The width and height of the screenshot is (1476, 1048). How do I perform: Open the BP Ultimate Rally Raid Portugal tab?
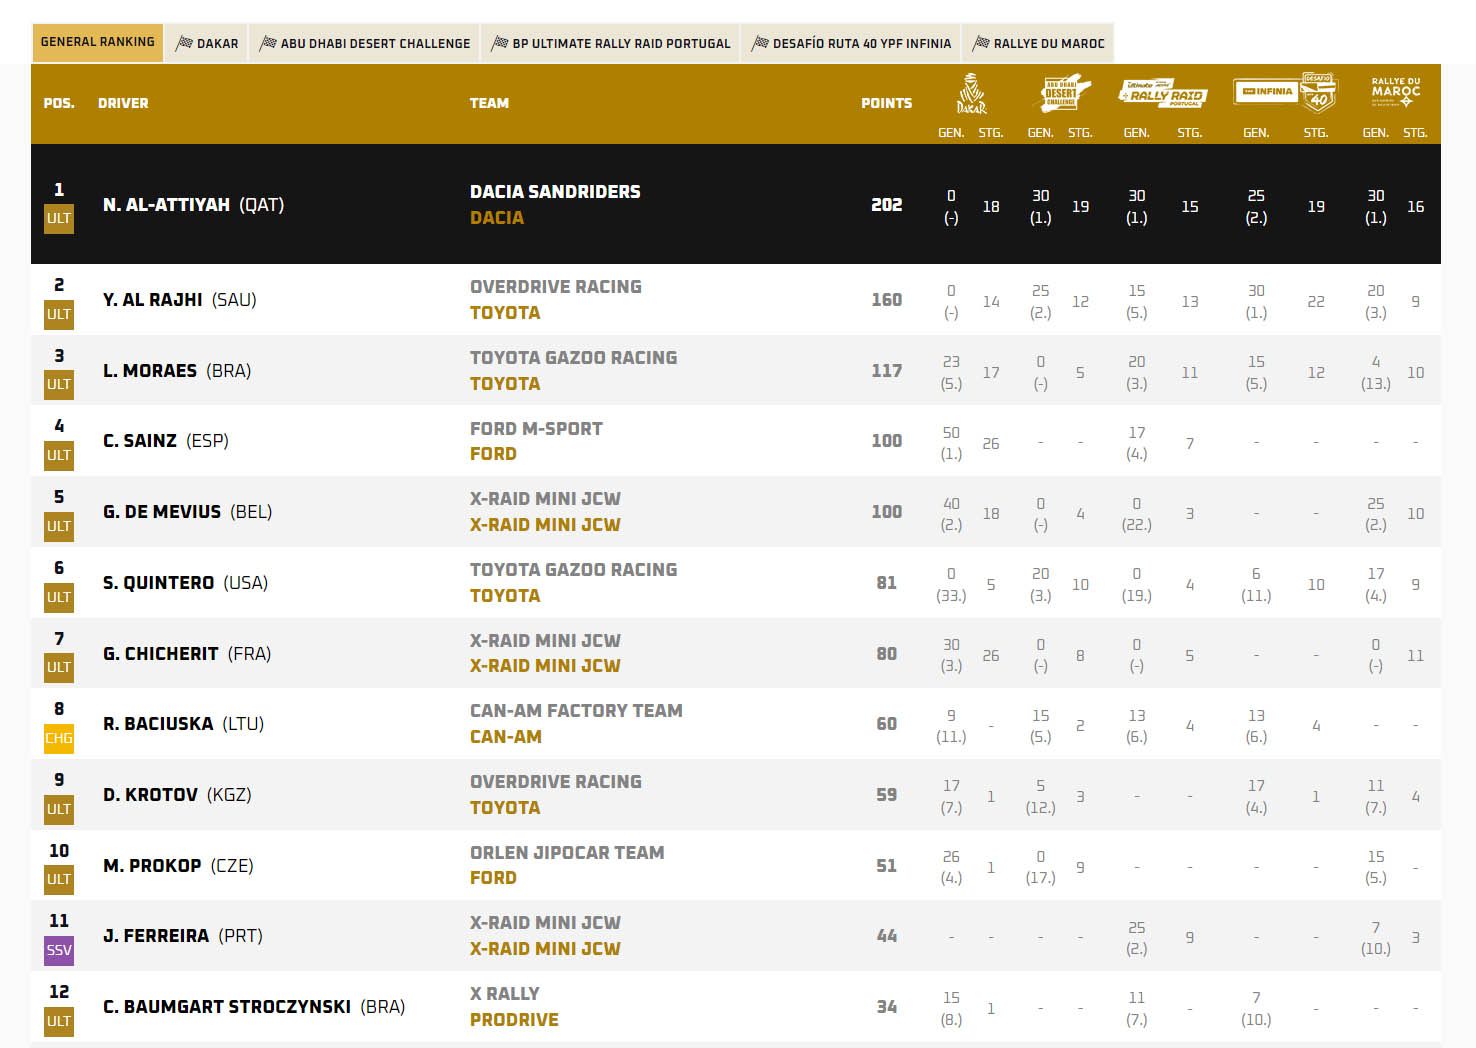click(610, 43)
